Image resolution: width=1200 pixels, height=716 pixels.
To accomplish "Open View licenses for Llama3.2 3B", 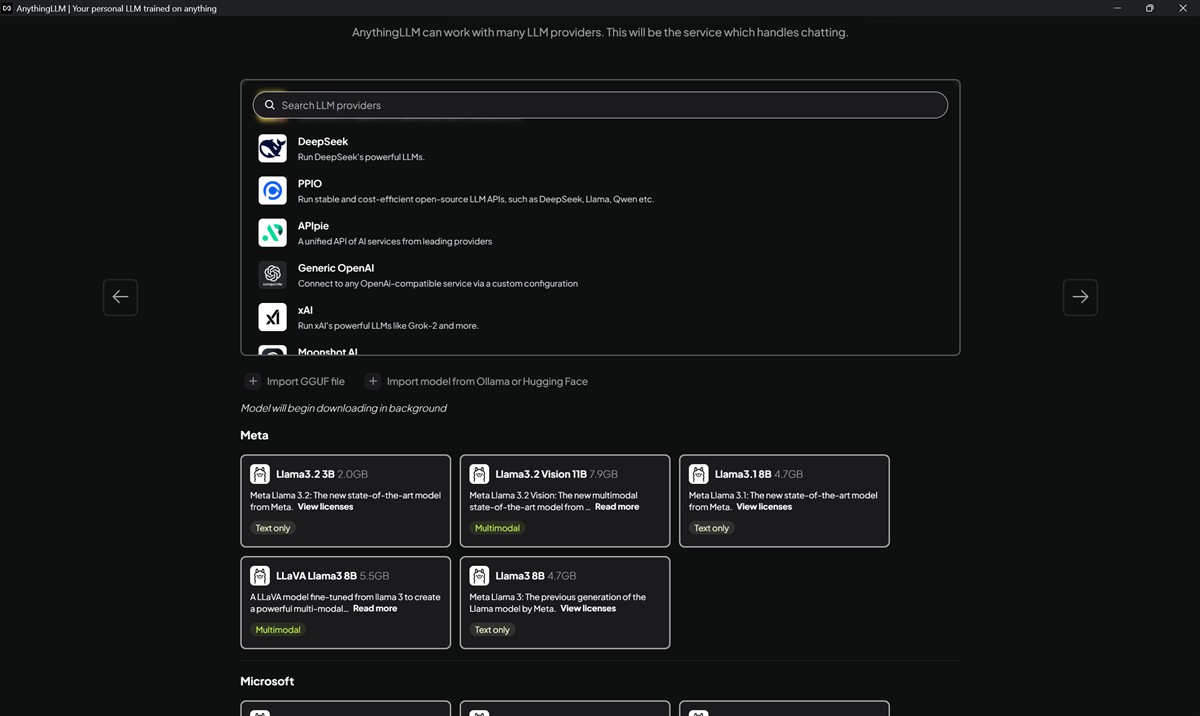I will (325, 507).
